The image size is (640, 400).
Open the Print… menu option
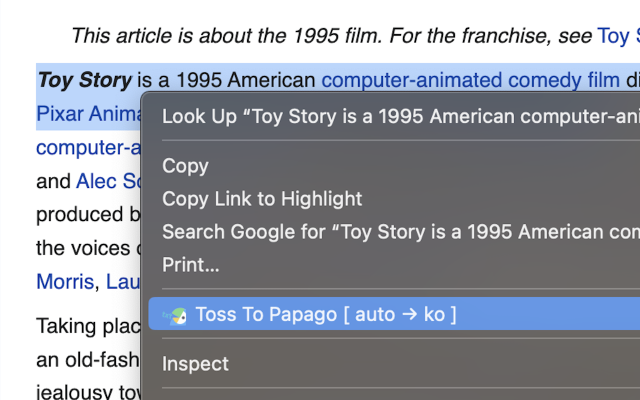191,265
